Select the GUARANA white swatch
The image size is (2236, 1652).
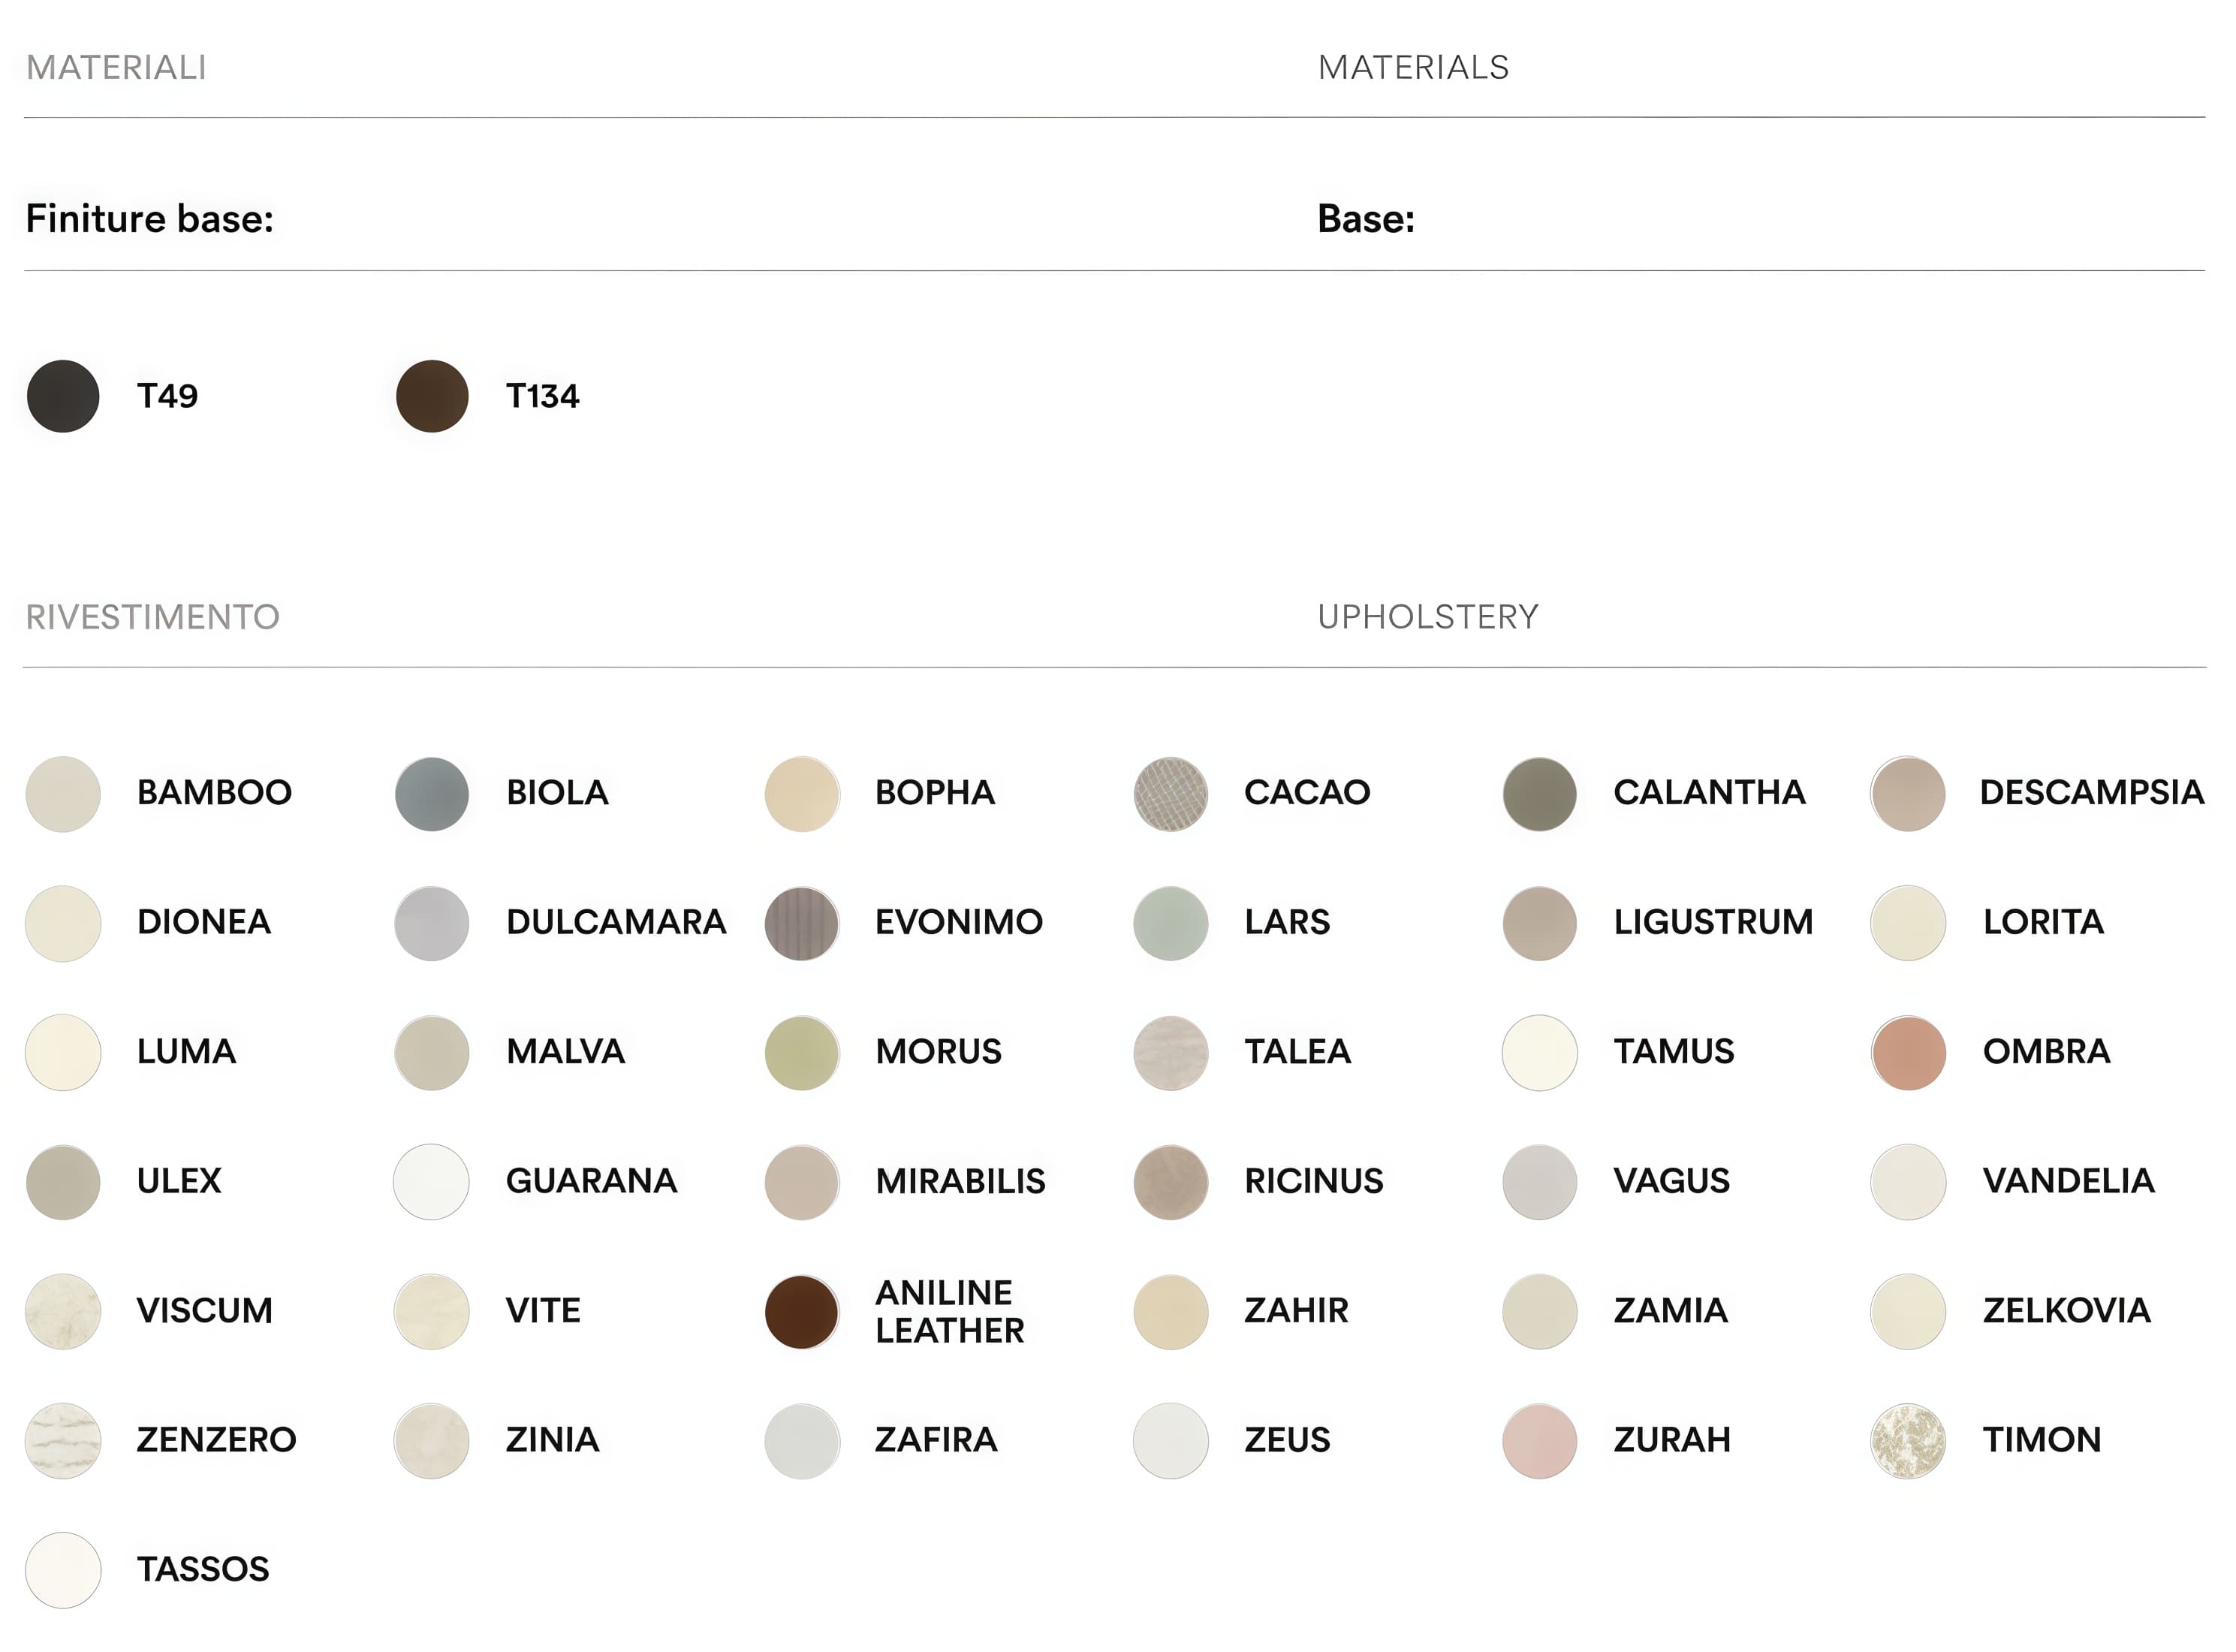point(432,1182)
